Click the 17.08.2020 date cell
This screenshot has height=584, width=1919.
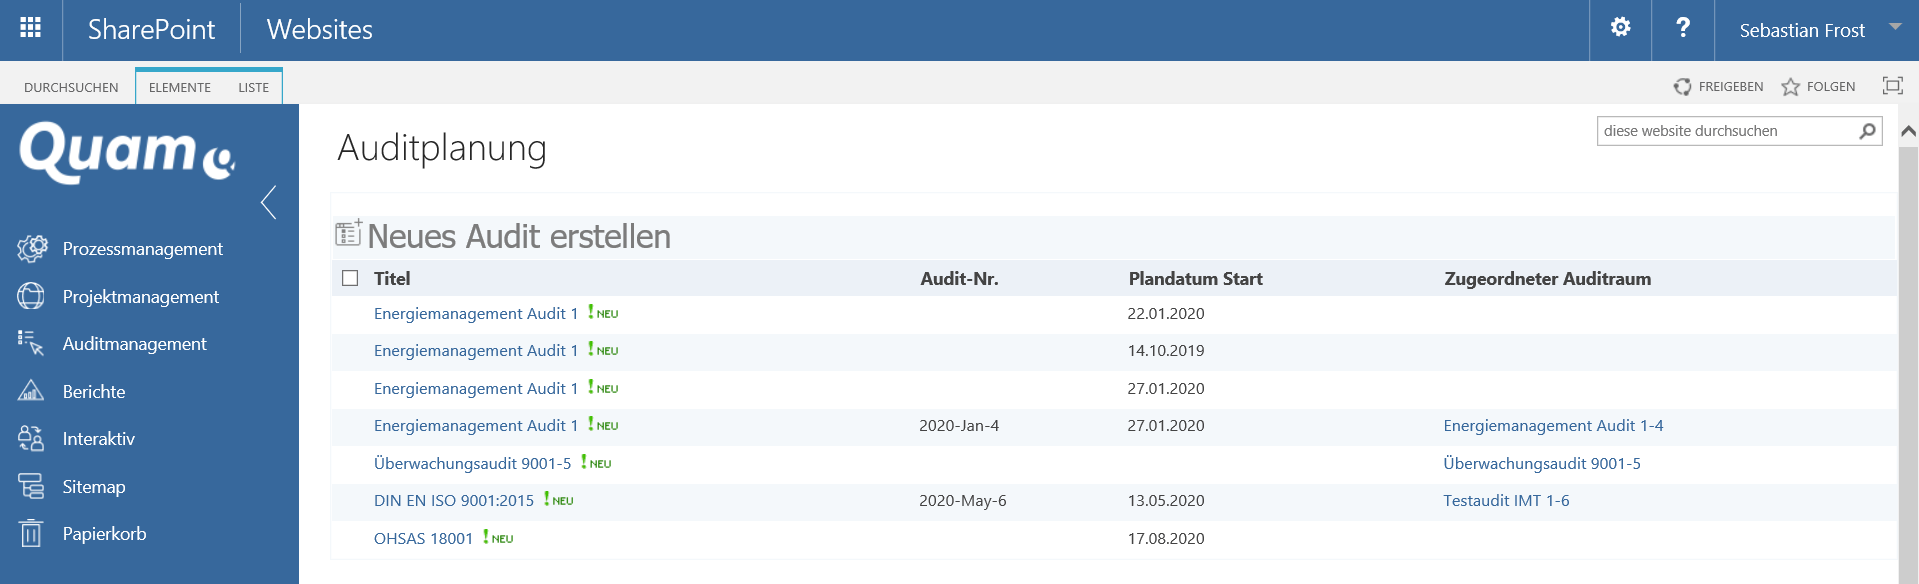click(x=1165, y=539)
